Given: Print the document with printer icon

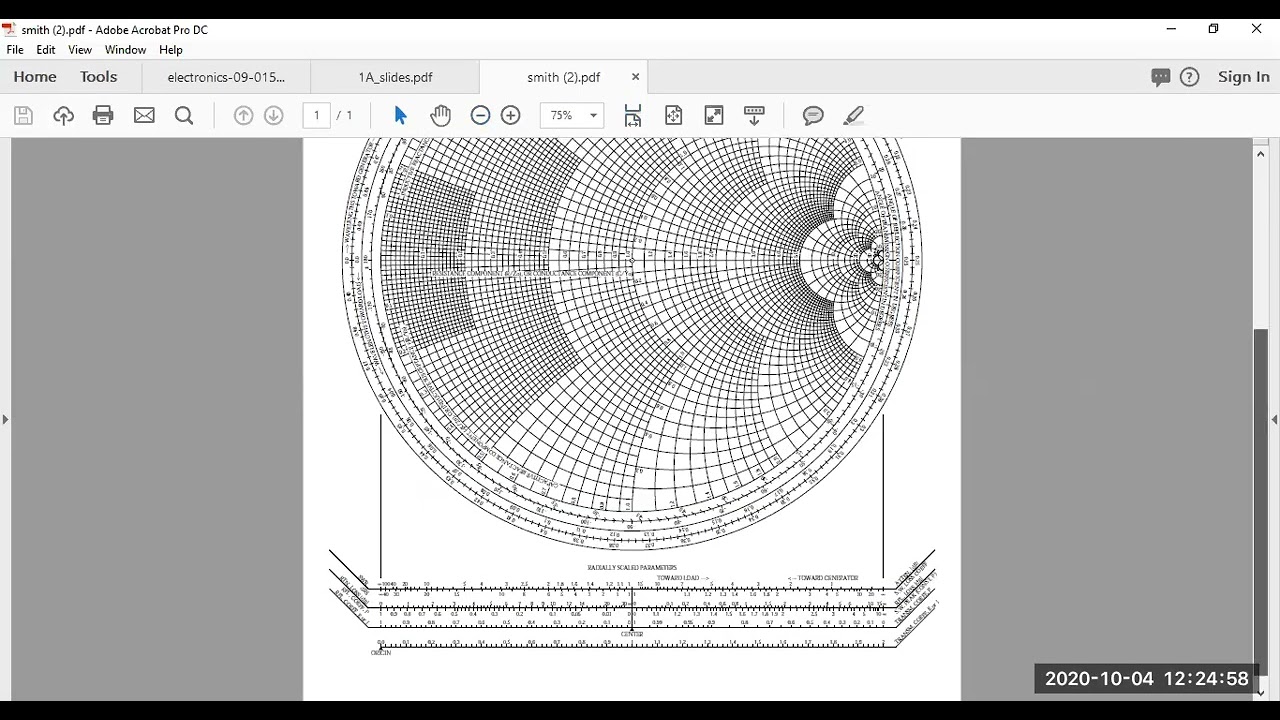Looking at the screenshot, I should point(103,116).
